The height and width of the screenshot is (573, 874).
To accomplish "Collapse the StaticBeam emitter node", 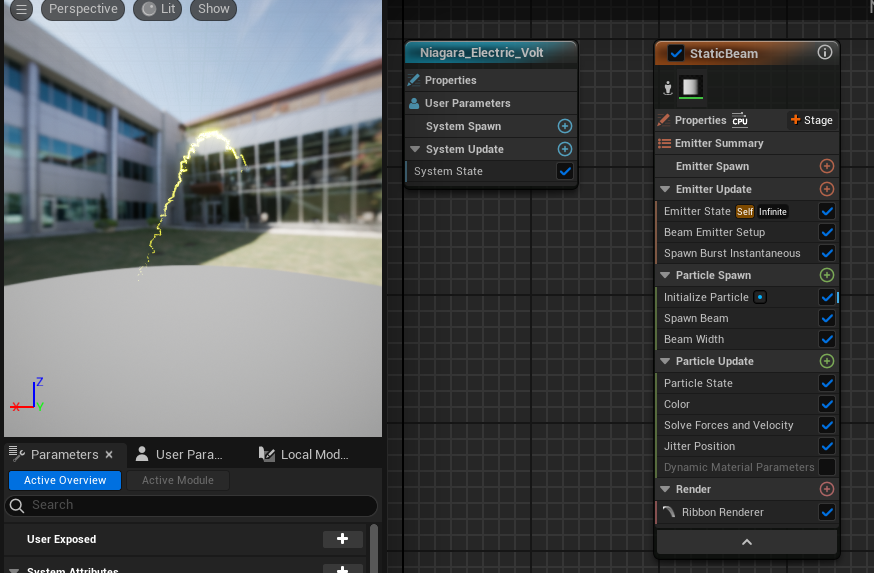I will 746,542.
